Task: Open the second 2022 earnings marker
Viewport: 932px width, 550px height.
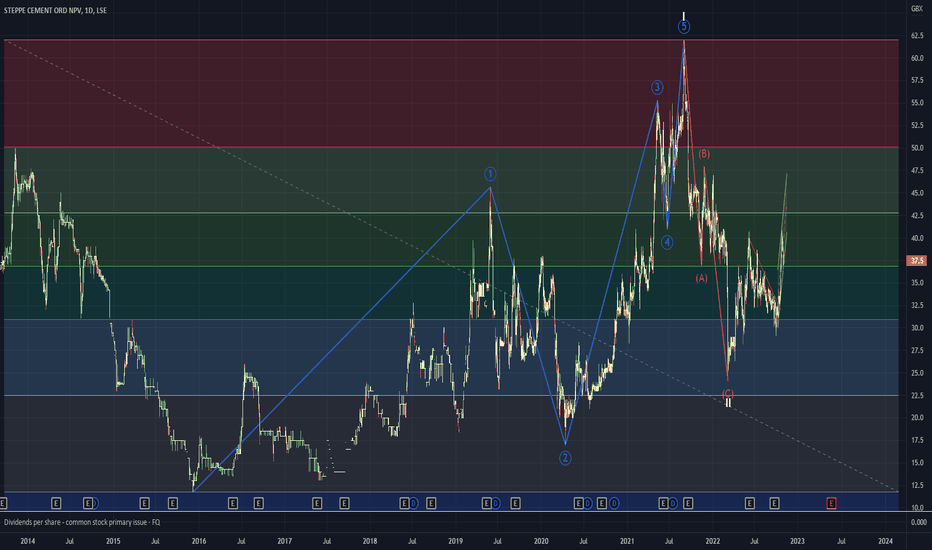Action: click(x=774, y=504)
